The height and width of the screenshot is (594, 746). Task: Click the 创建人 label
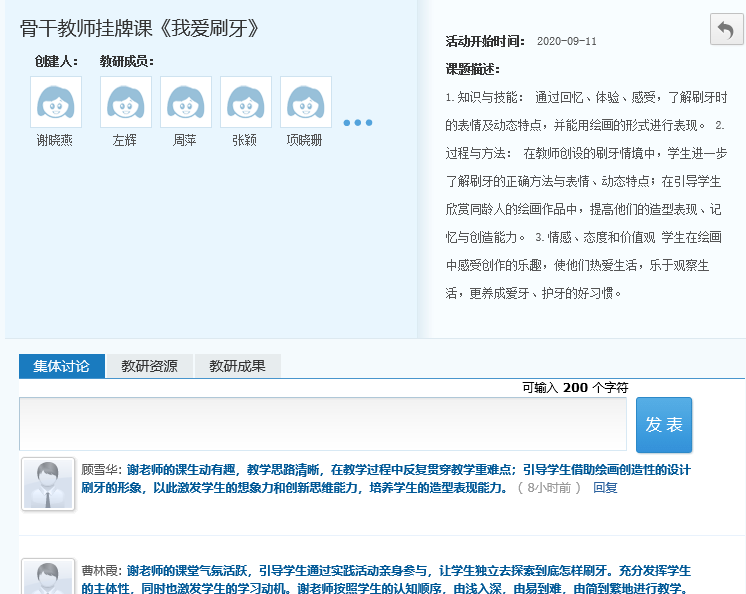[x=56, y=61]
